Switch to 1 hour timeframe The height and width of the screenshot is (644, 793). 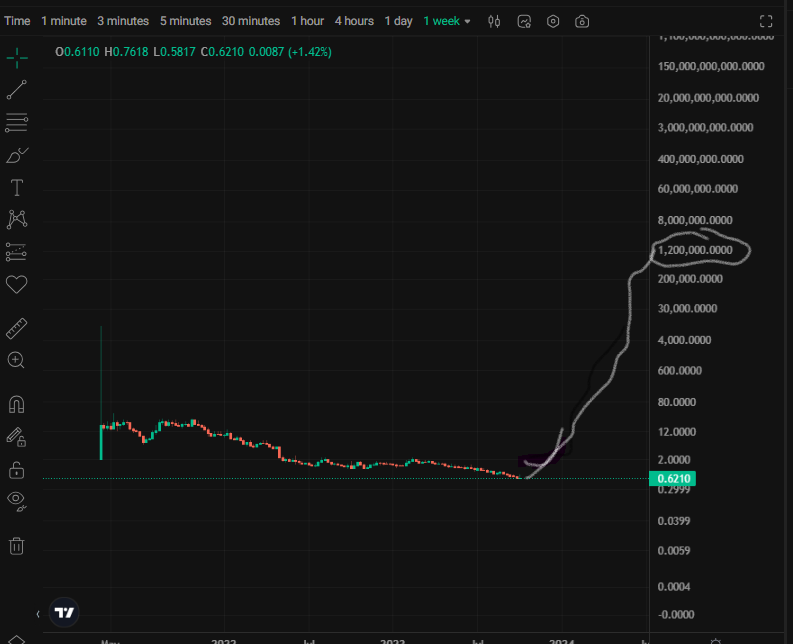click(307, 21)
